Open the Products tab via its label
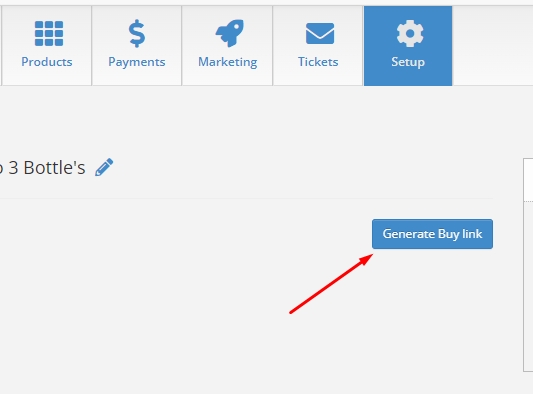The height and width of the screenshot is (394, 533). tap(47, 62)
